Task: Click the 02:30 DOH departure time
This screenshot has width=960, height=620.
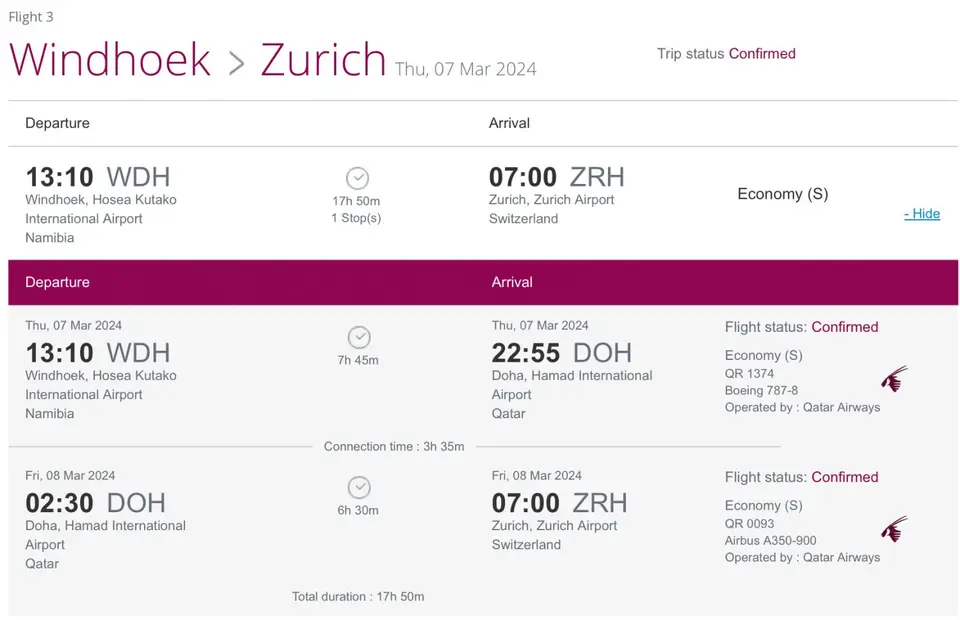Action: coord(96,503)
